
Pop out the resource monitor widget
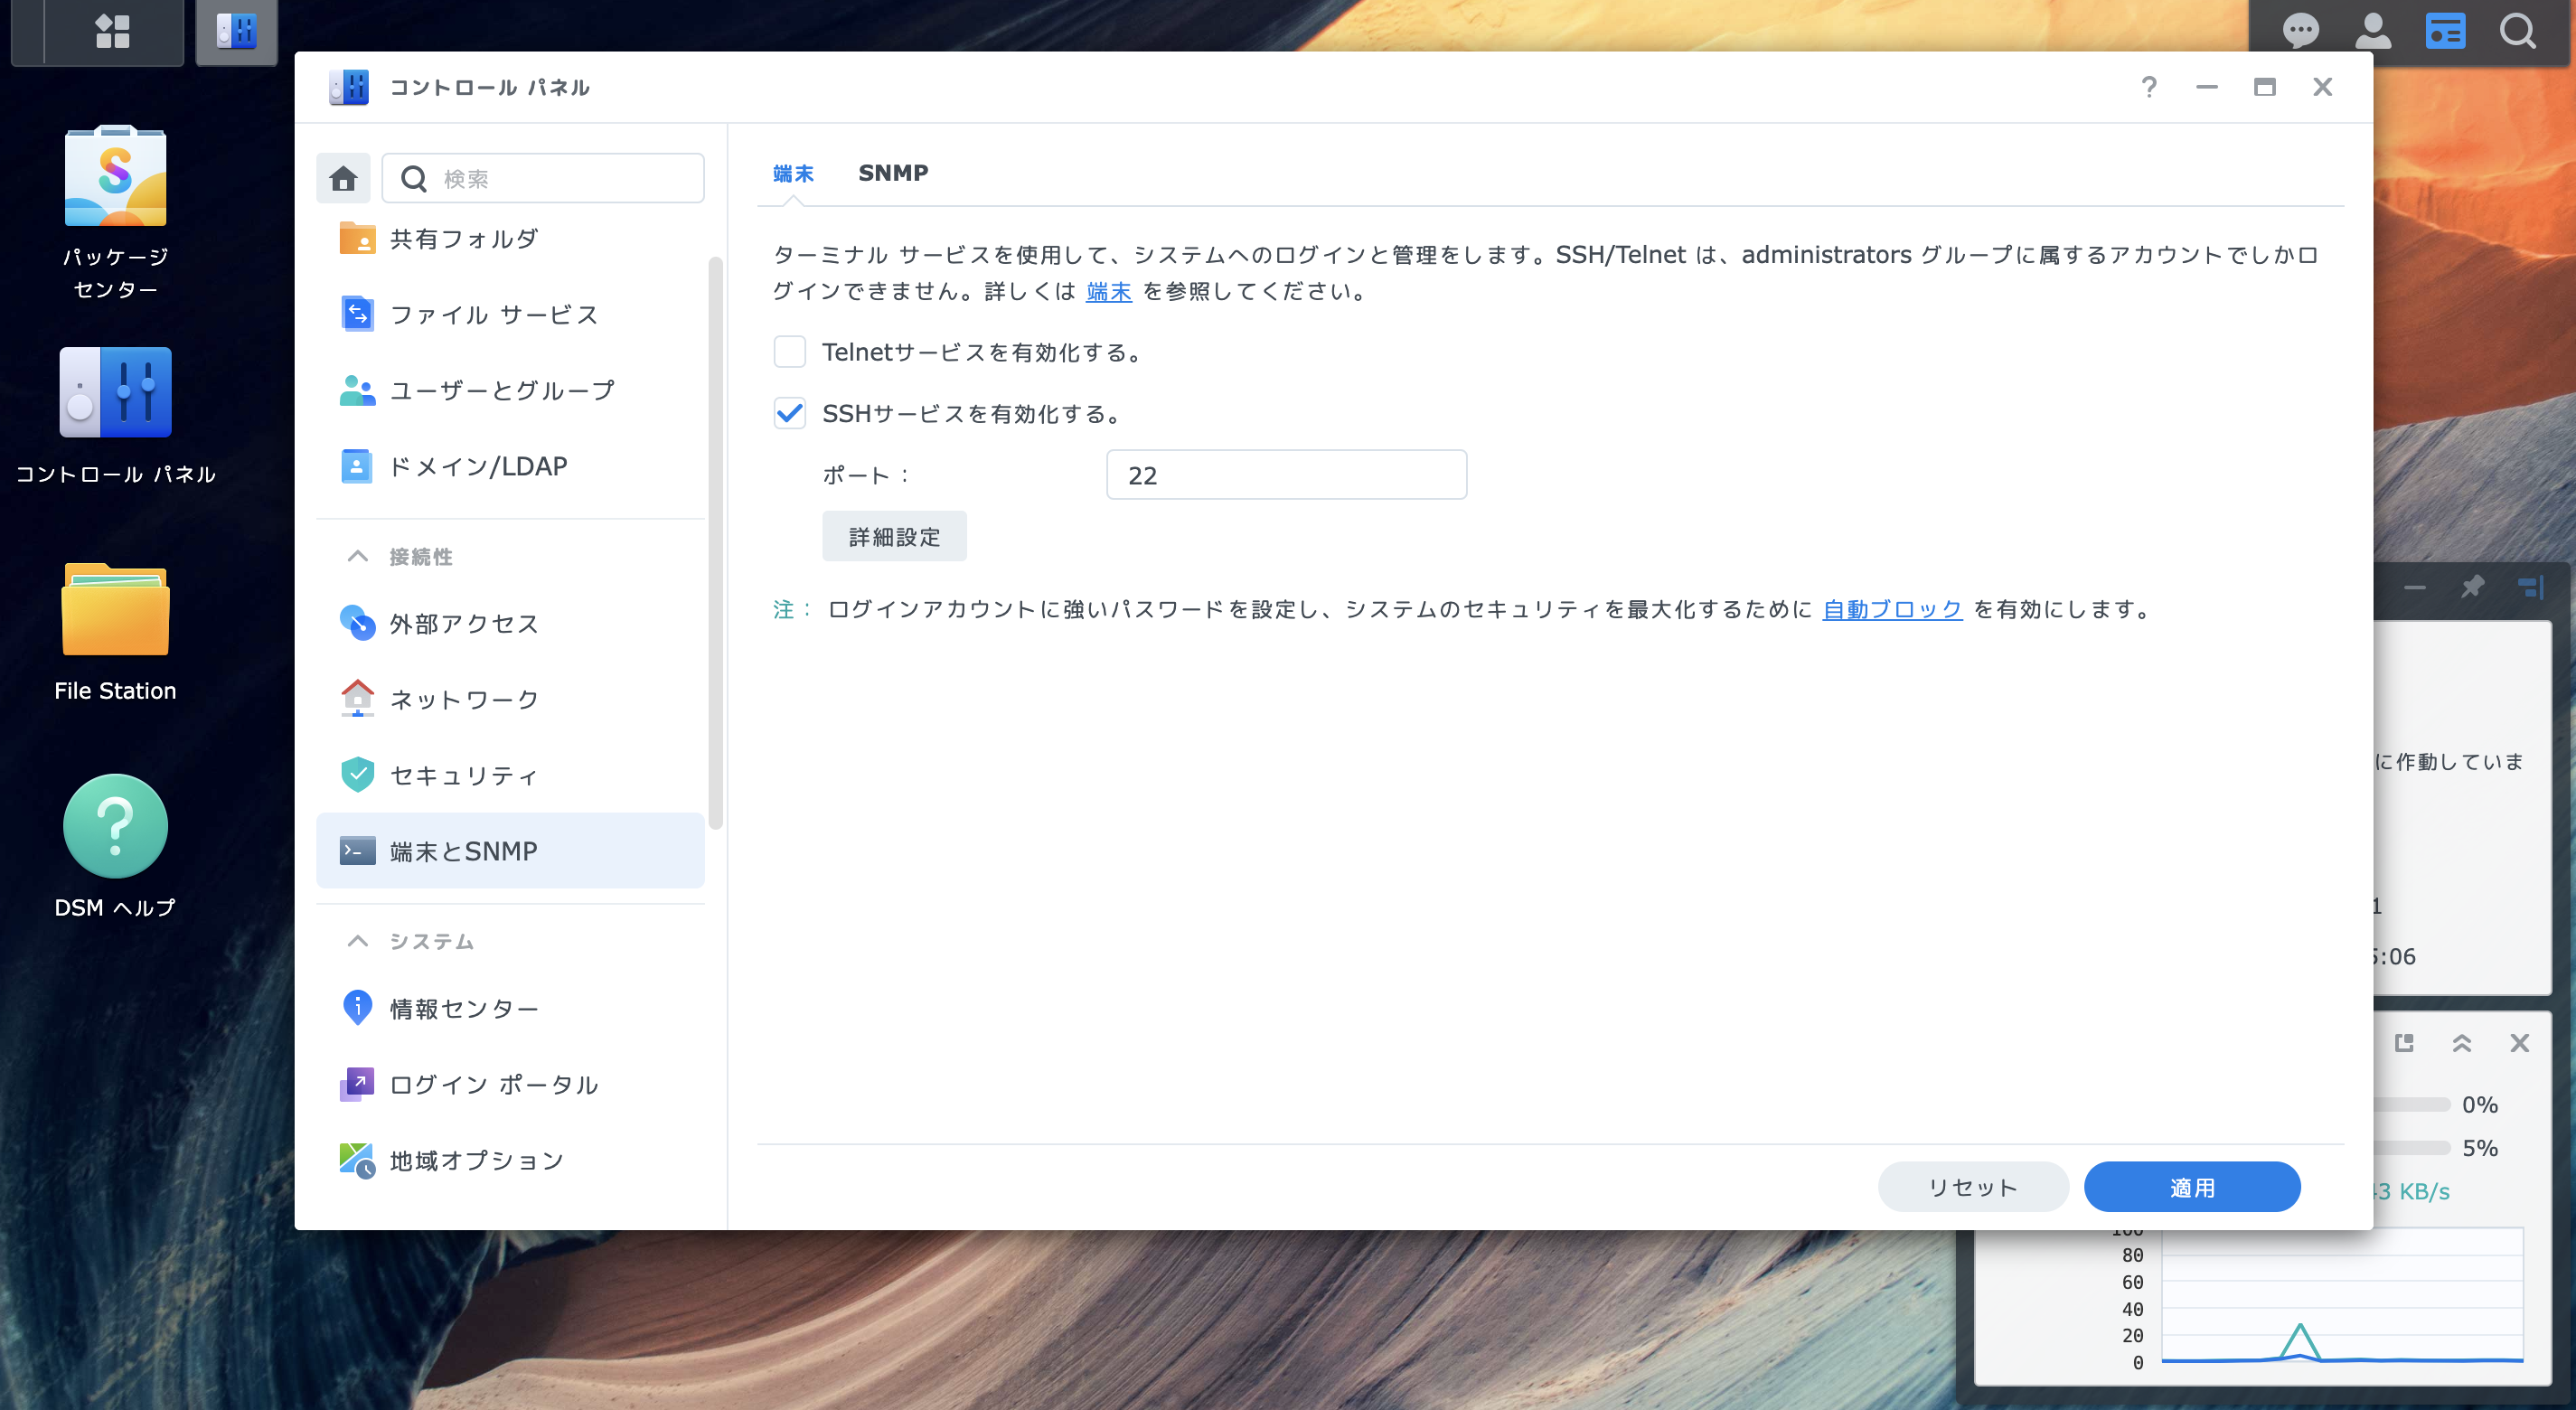(x=2404, y=1043)
